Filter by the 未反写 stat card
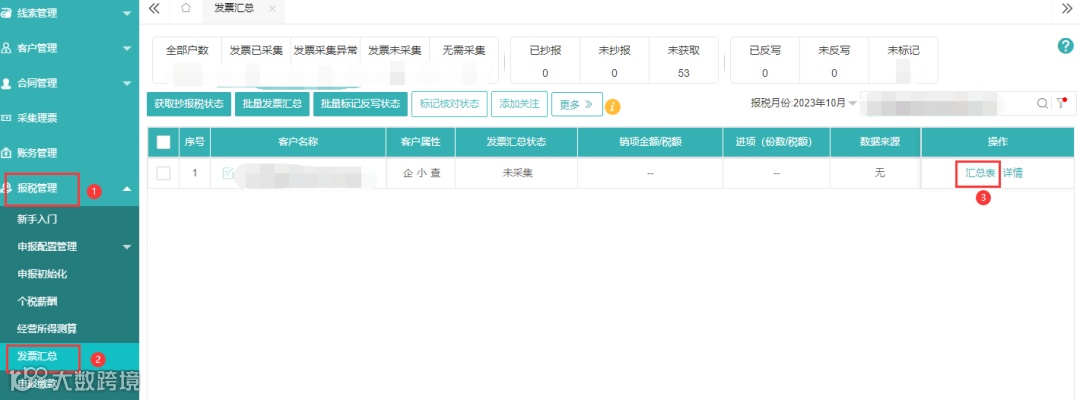 834,61
